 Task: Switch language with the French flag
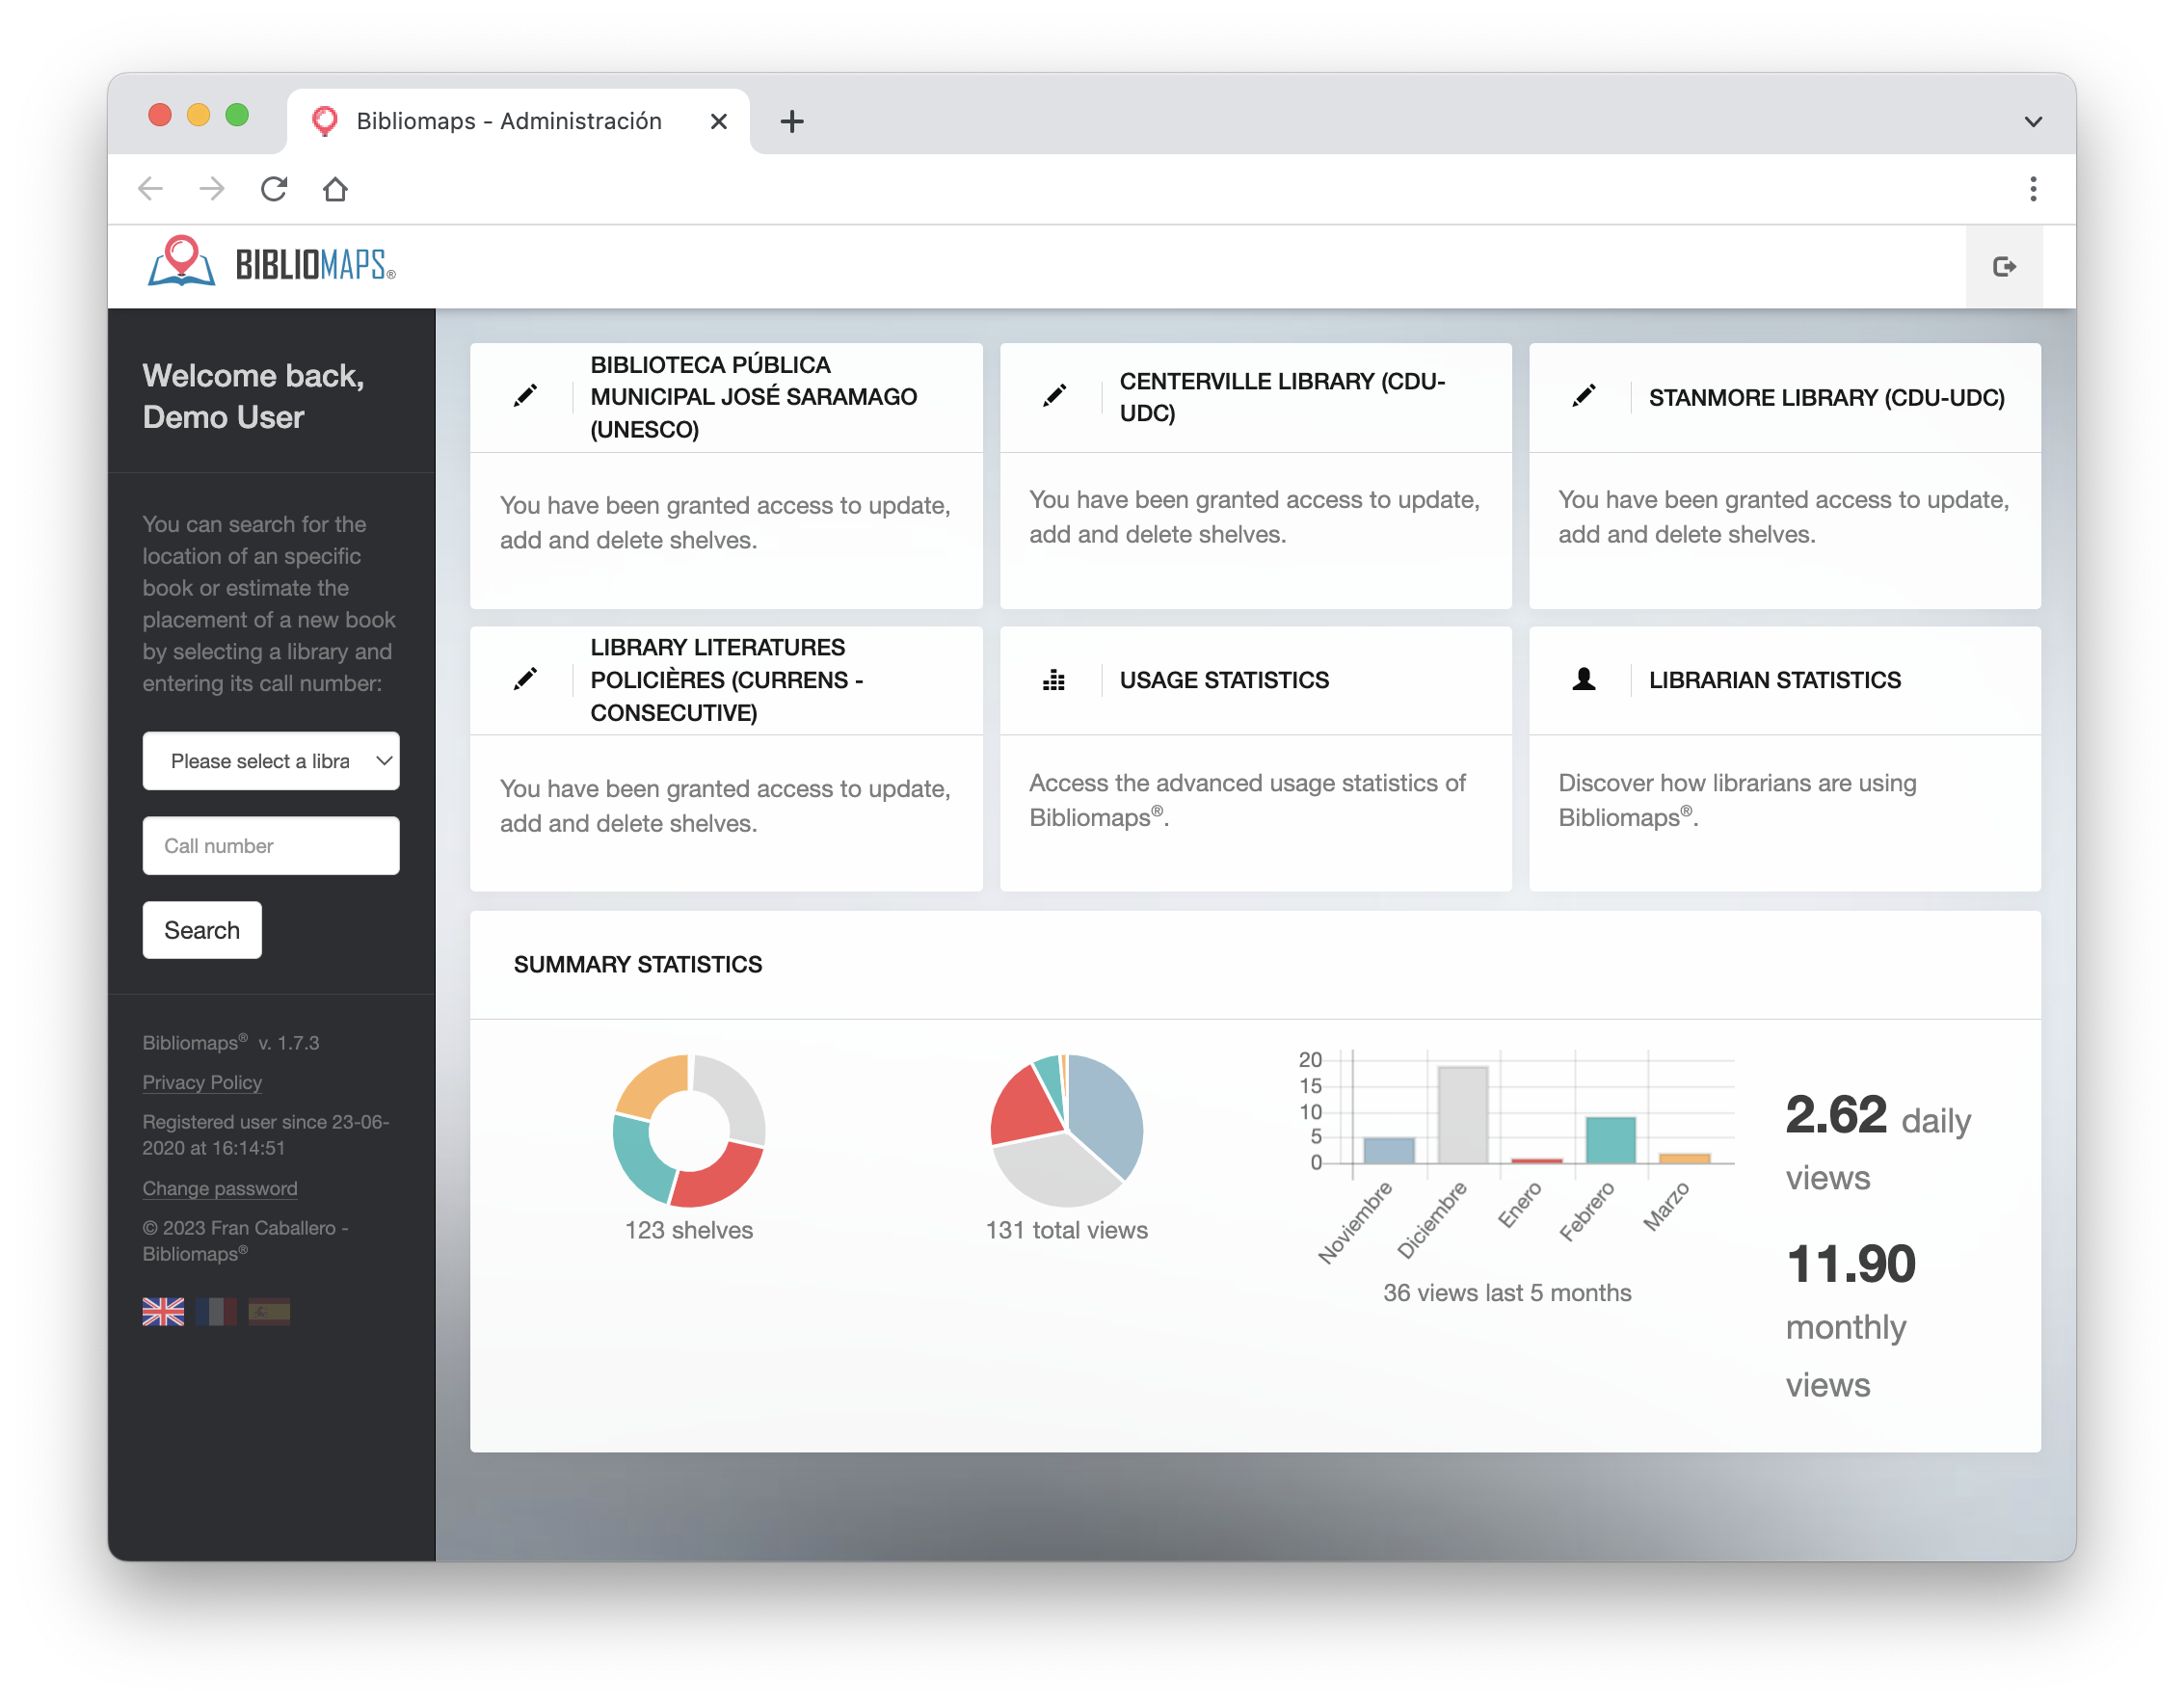coord(216,1311)
